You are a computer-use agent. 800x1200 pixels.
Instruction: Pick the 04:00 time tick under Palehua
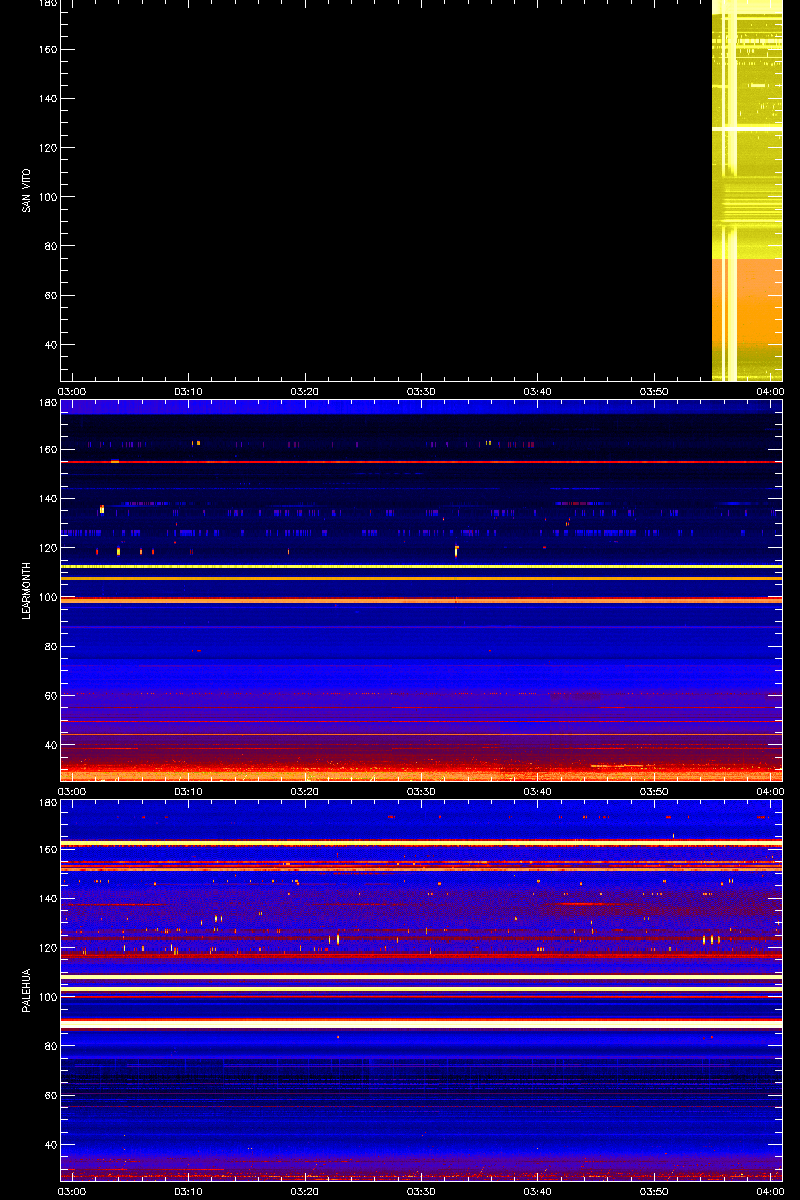[x=770, y=1191]
